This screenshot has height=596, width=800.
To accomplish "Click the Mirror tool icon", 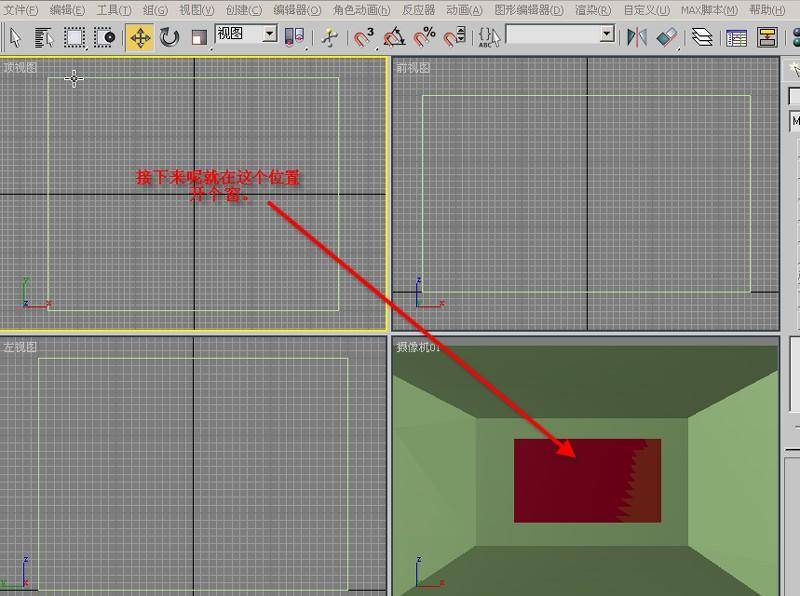I will [x=636, y=38].
